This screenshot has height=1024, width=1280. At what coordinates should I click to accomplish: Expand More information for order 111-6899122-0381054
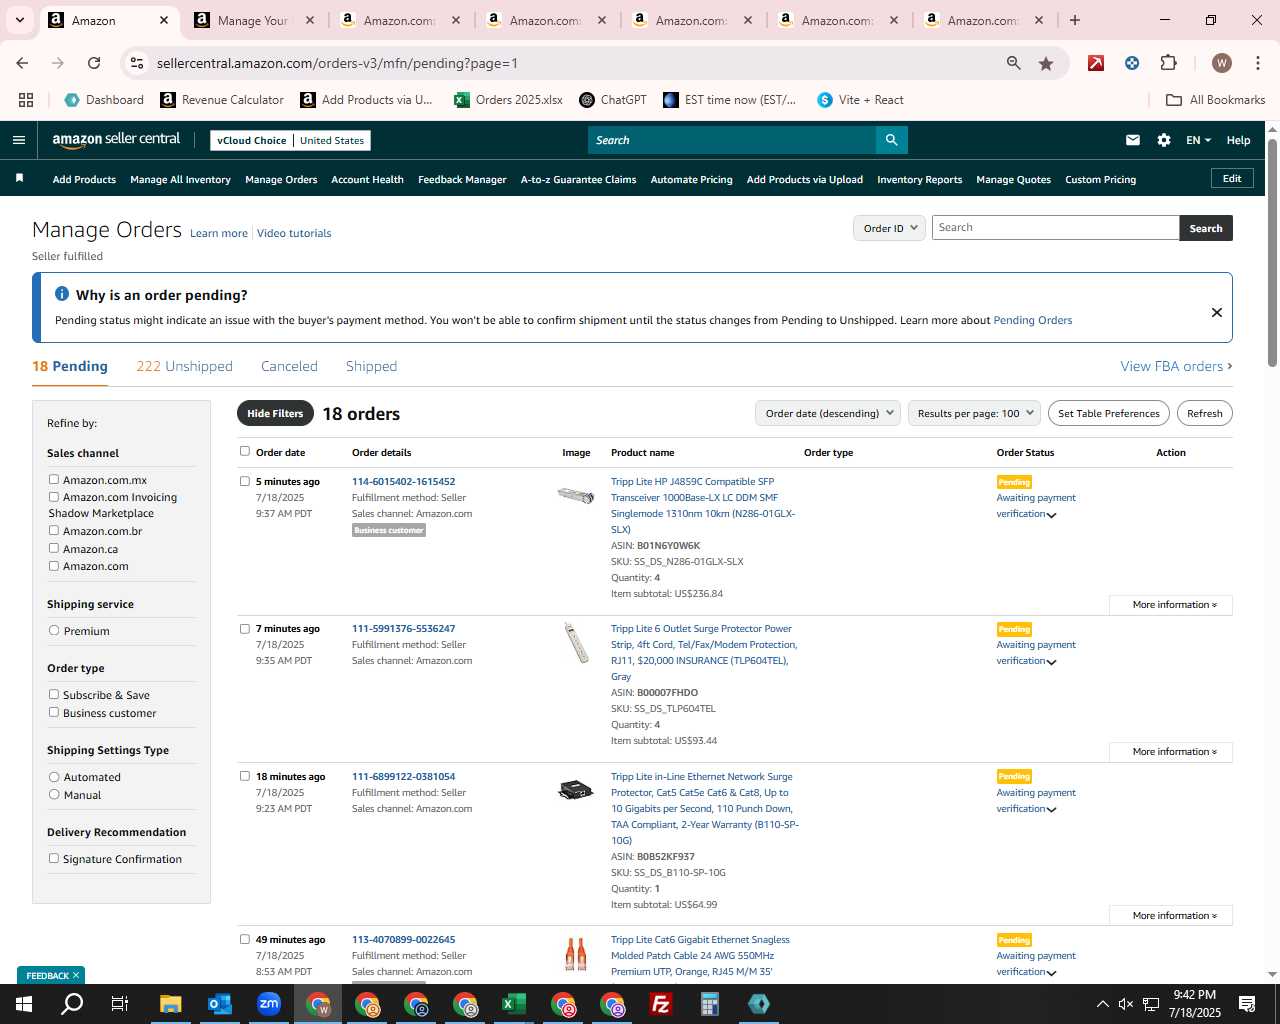(x=1171, y=916)
